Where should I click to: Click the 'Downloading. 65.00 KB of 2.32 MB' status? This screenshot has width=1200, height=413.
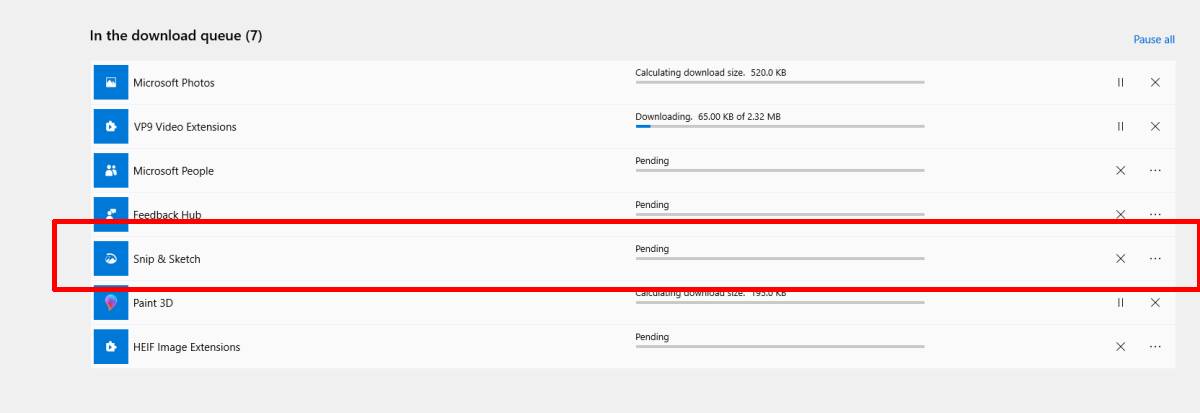coord(708,116)
